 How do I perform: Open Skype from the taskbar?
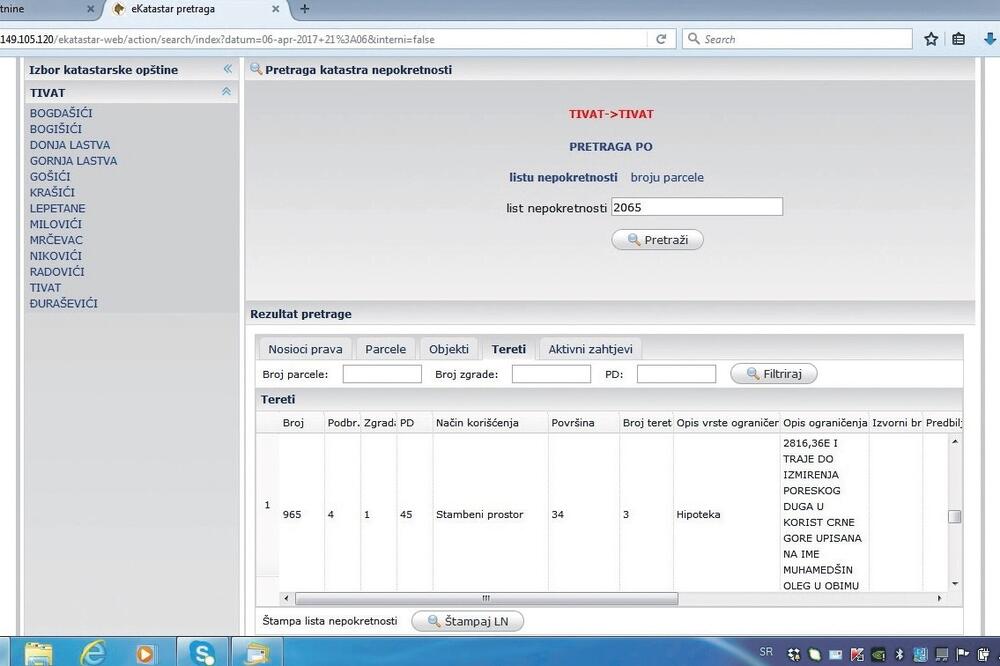(205, 653)
